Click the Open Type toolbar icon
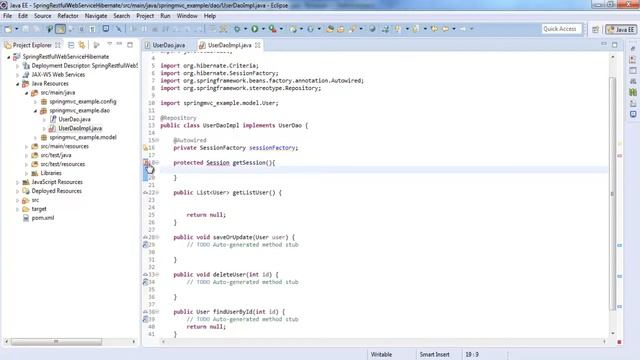 click(x=330, y=29)
